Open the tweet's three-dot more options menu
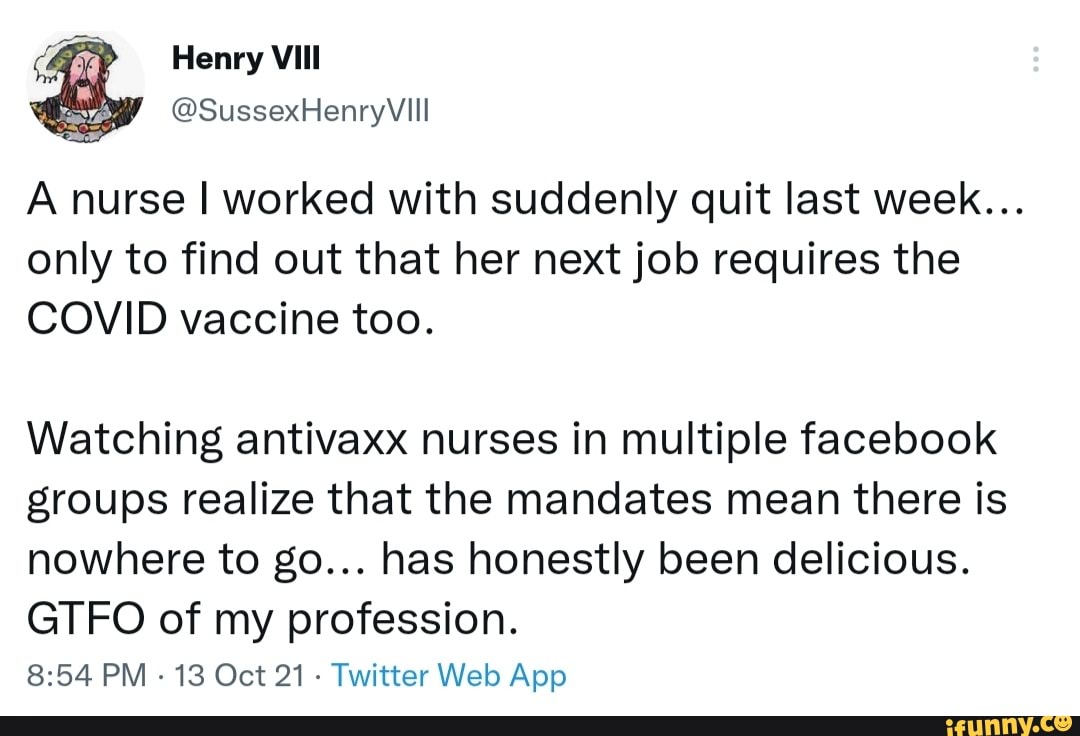 1035,61
